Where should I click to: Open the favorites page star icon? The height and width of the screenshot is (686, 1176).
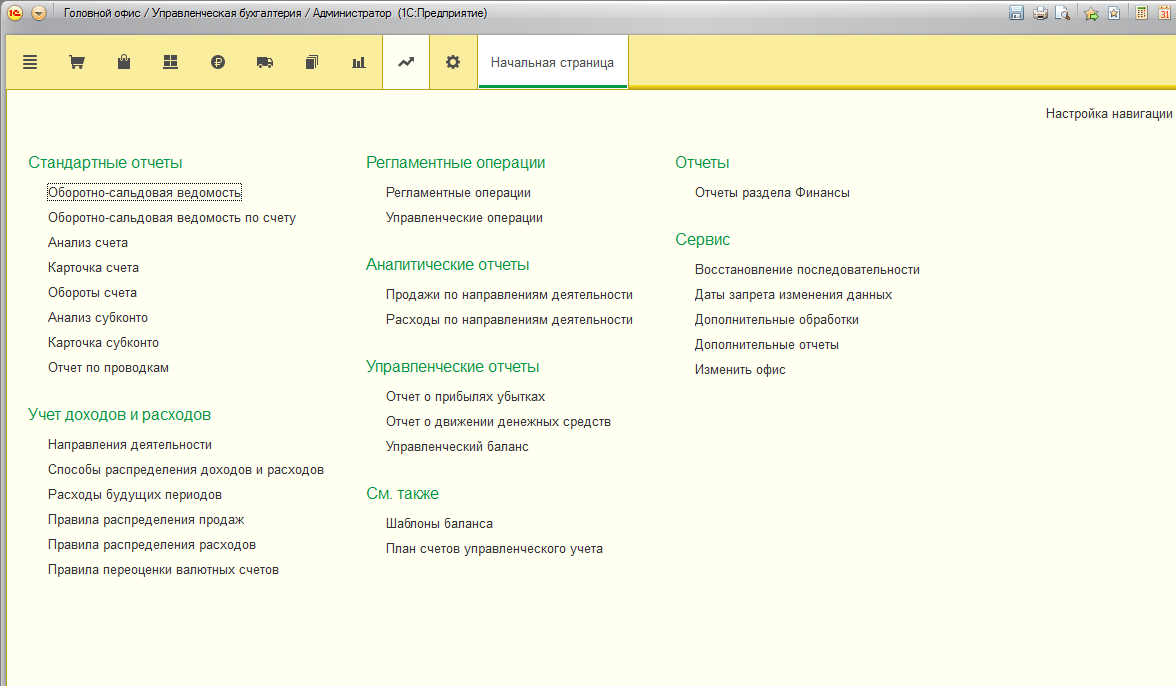point(1114,13)
